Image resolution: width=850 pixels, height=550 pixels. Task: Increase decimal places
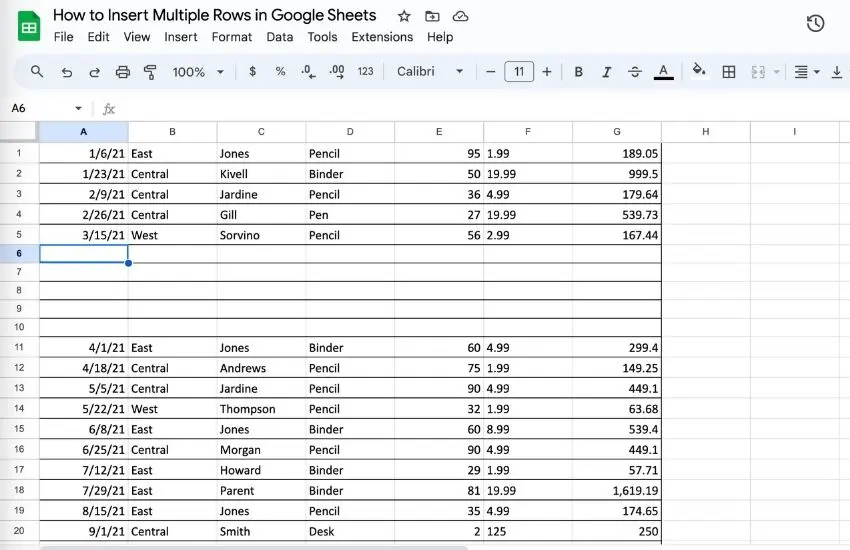tap(337, 72)
